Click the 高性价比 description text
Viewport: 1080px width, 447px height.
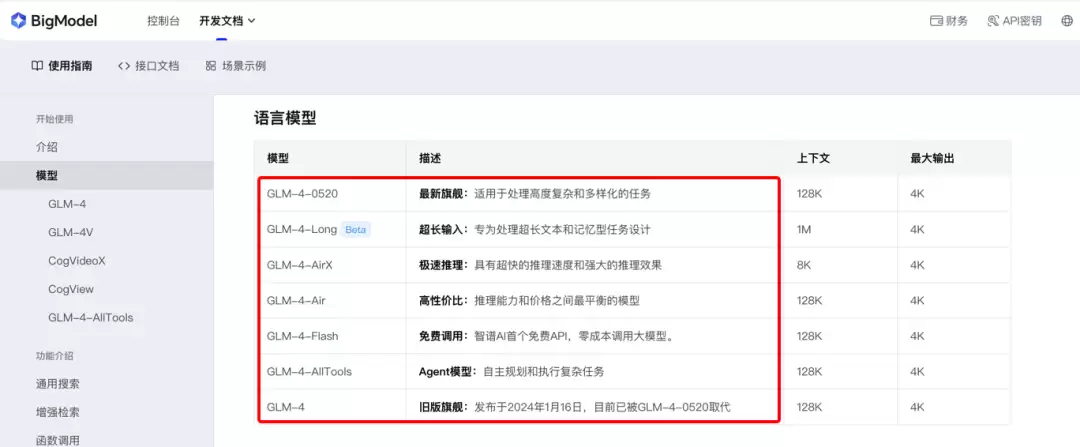529,301
